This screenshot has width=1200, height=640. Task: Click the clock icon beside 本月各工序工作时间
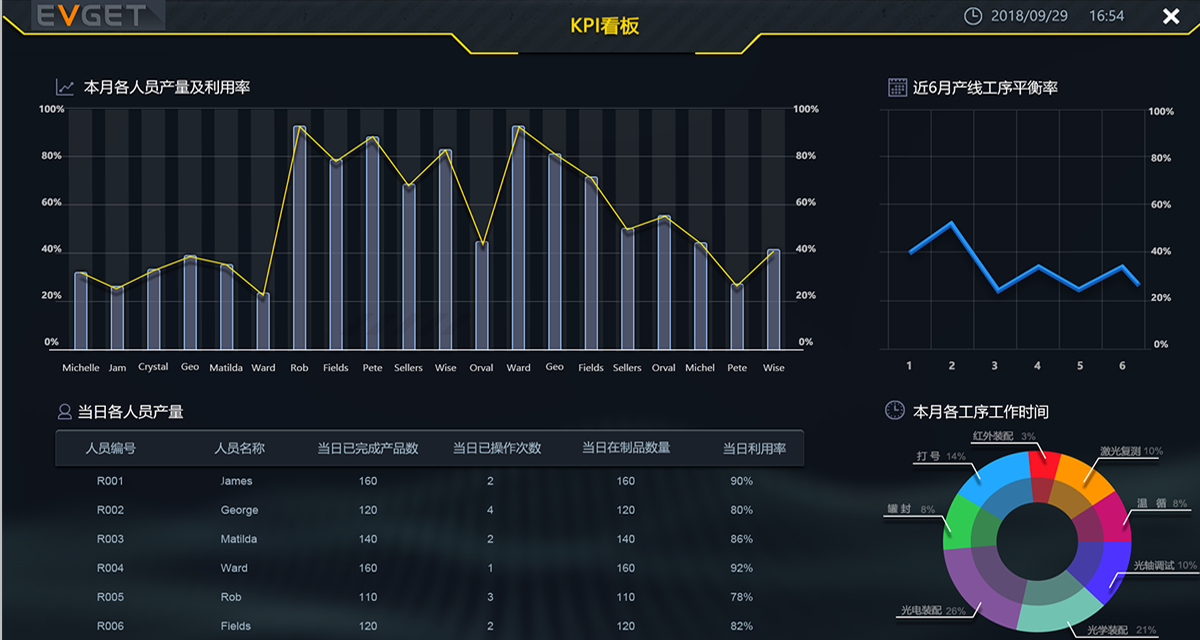pos(895,410)
